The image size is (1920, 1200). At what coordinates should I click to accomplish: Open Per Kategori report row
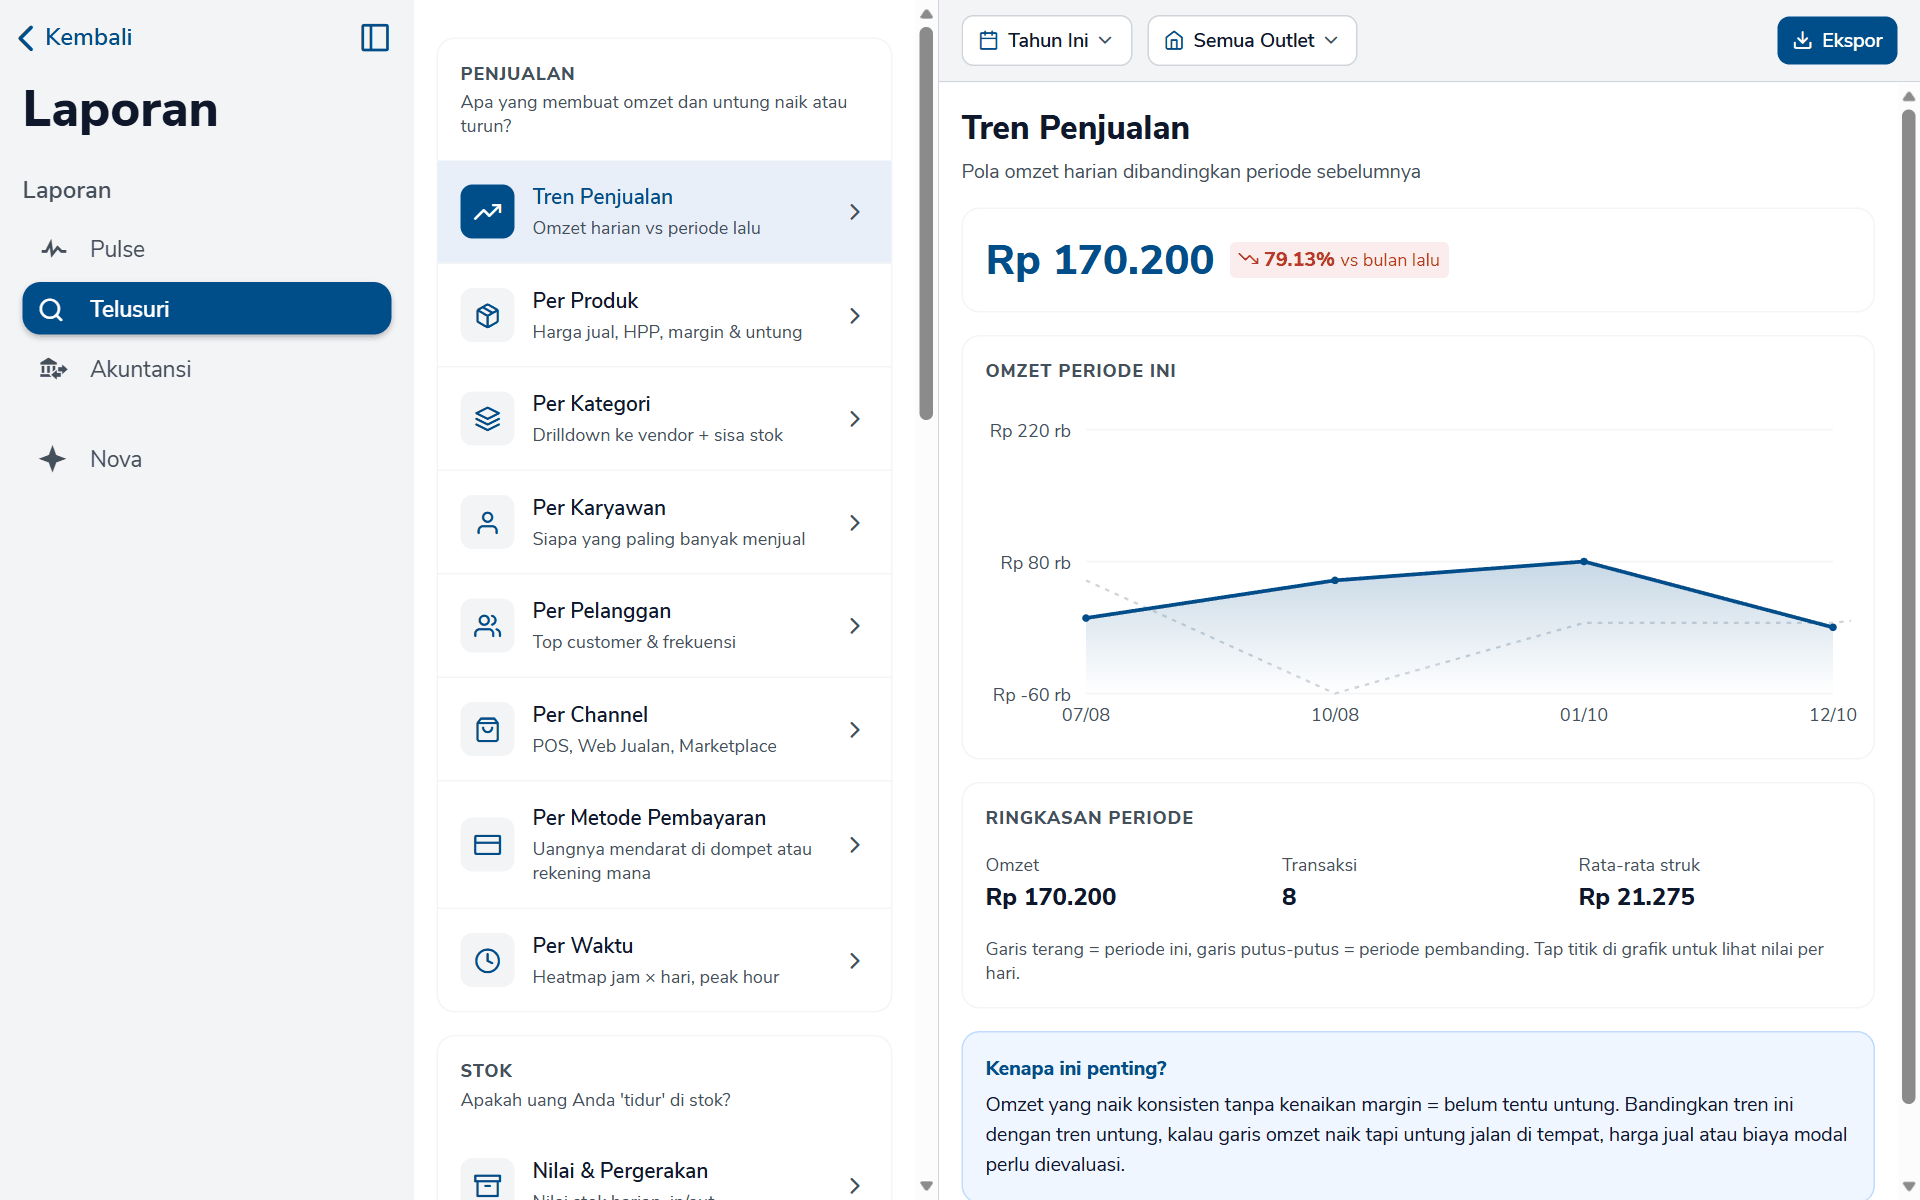664,419
